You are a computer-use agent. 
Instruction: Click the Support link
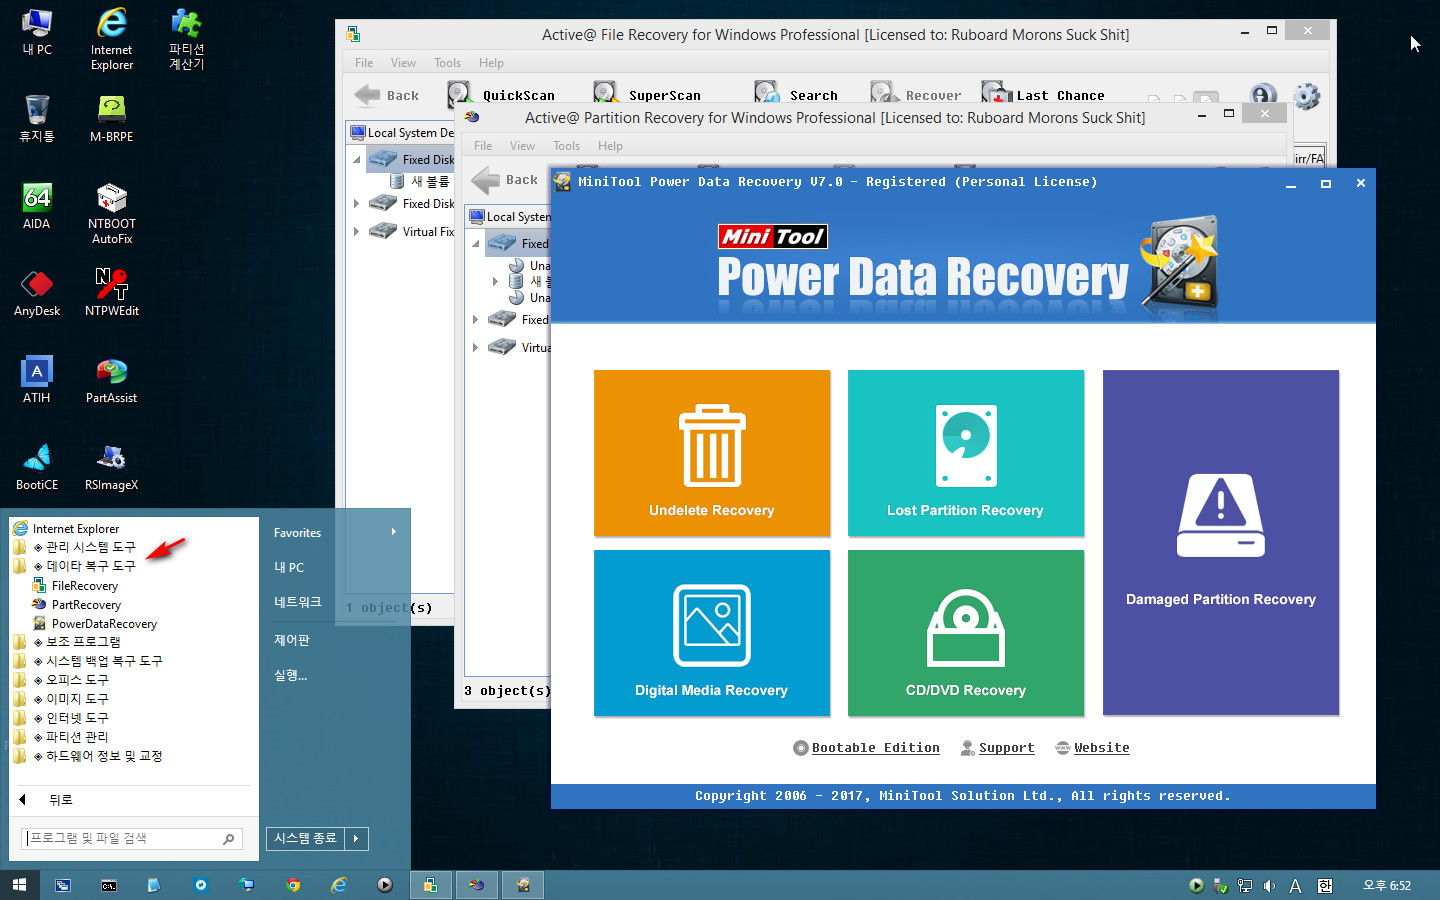(997, 748)
